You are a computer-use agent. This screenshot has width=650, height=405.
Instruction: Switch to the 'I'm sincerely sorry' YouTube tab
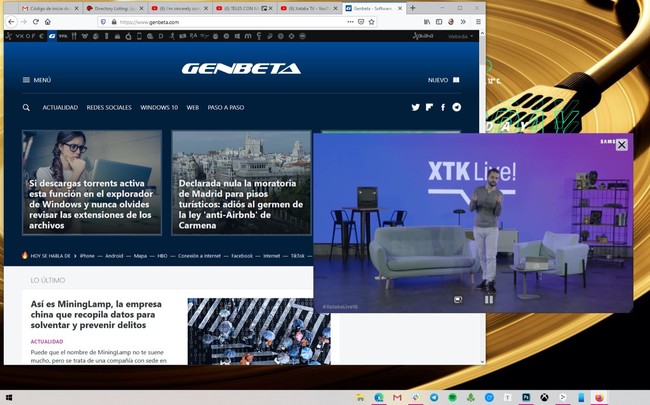(179, 8)
